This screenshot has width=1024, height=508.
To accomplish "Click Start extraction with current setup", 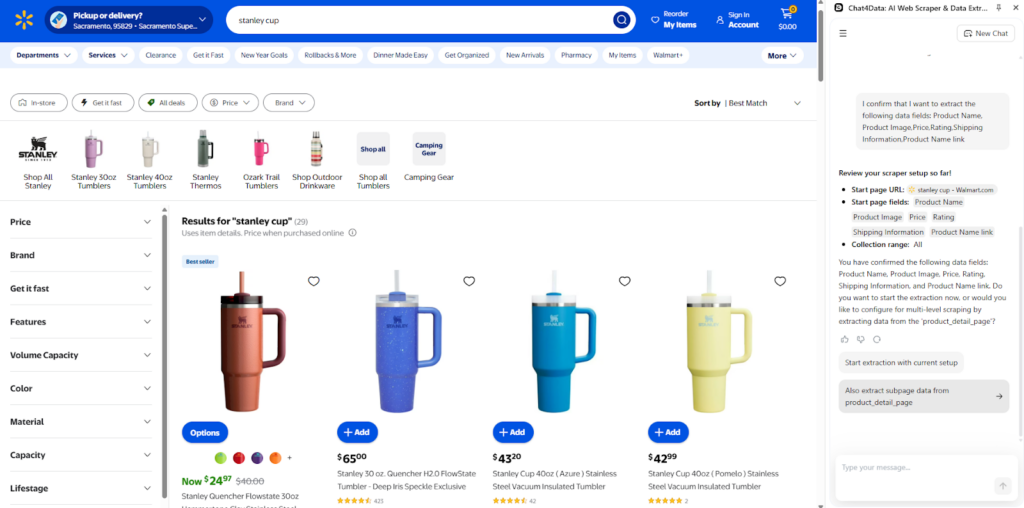I will (901, 362).
